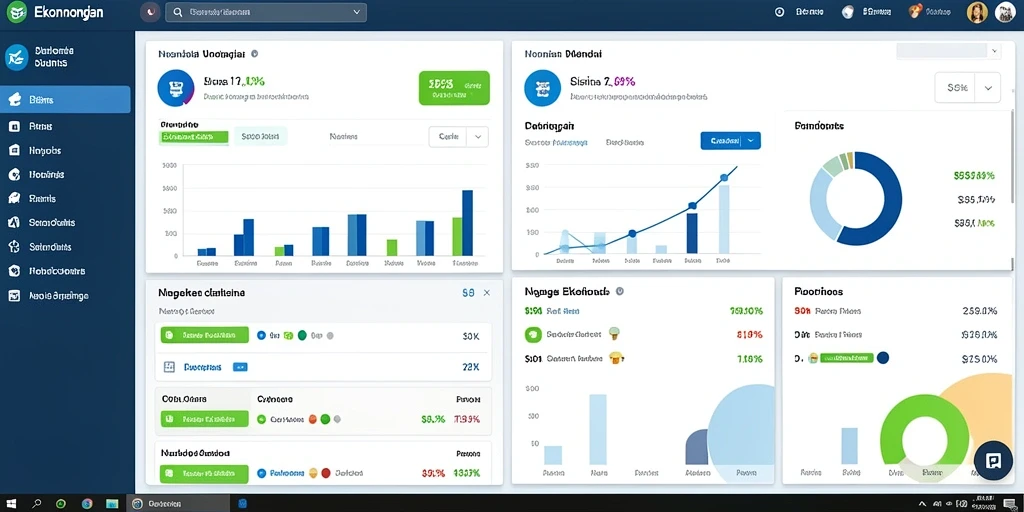Open the browser icon in the taskbar

tap(87, 504)
